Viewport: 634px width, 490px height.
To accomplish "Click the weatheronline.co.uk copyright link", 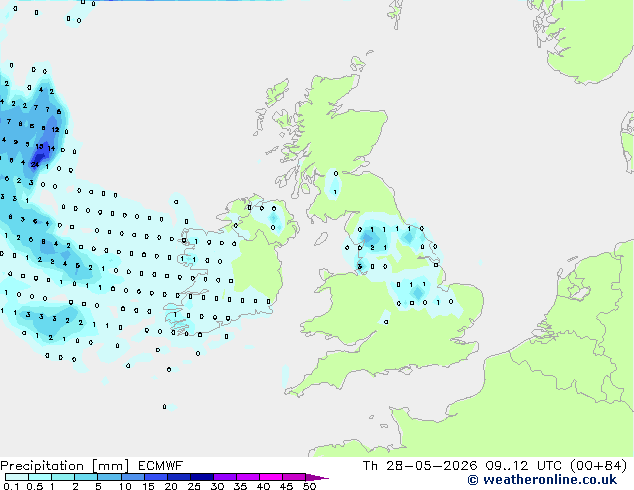I will tap(542, 480).
